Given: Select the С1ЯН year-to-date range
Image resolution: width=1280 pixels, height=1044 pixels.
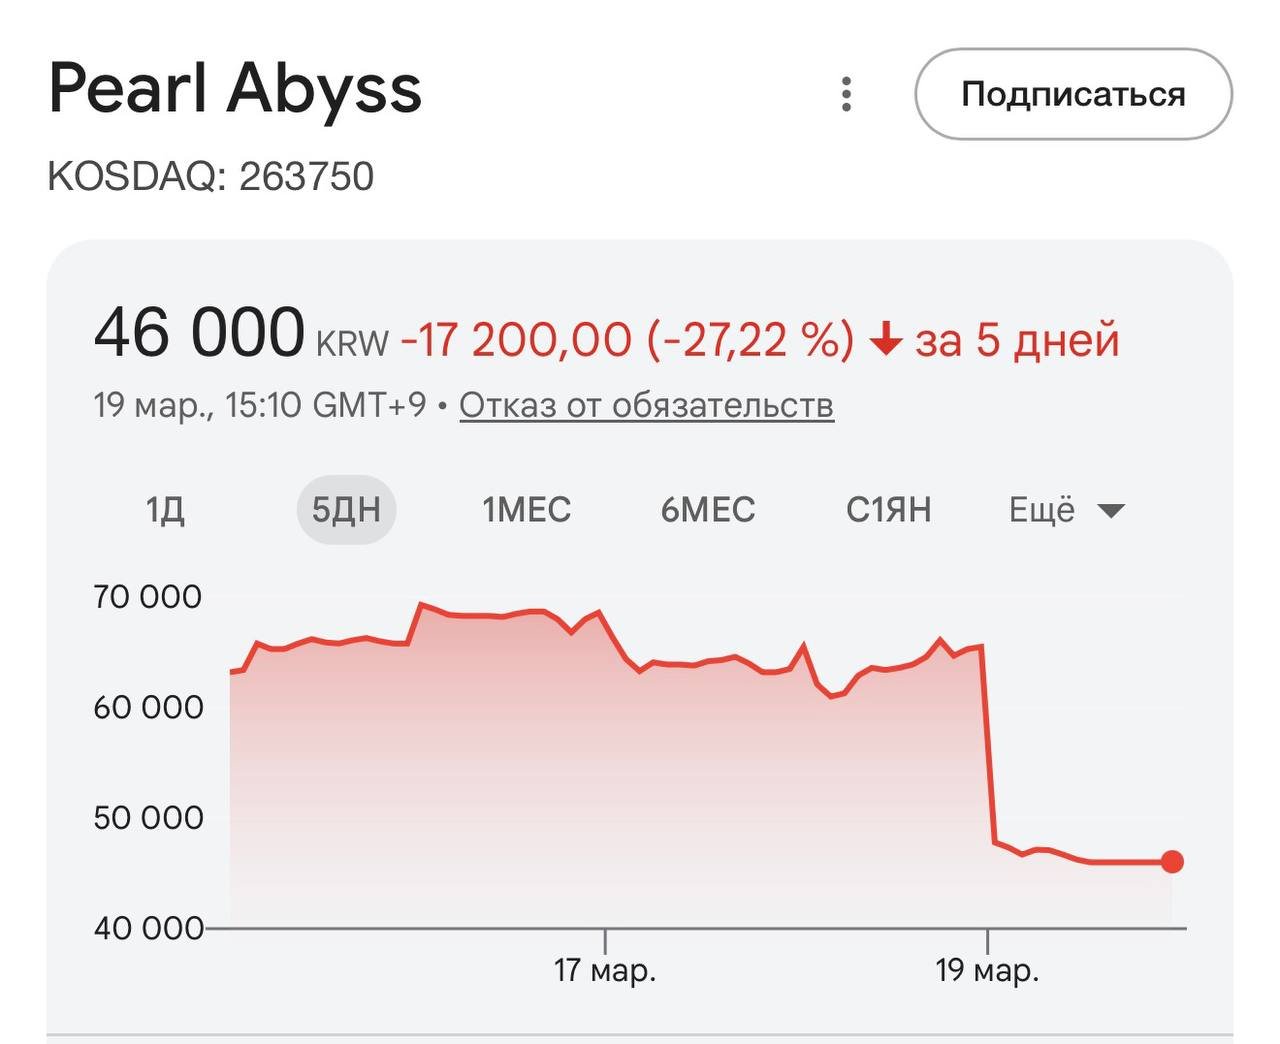Looking at the screenshot, I should (888, 510).
